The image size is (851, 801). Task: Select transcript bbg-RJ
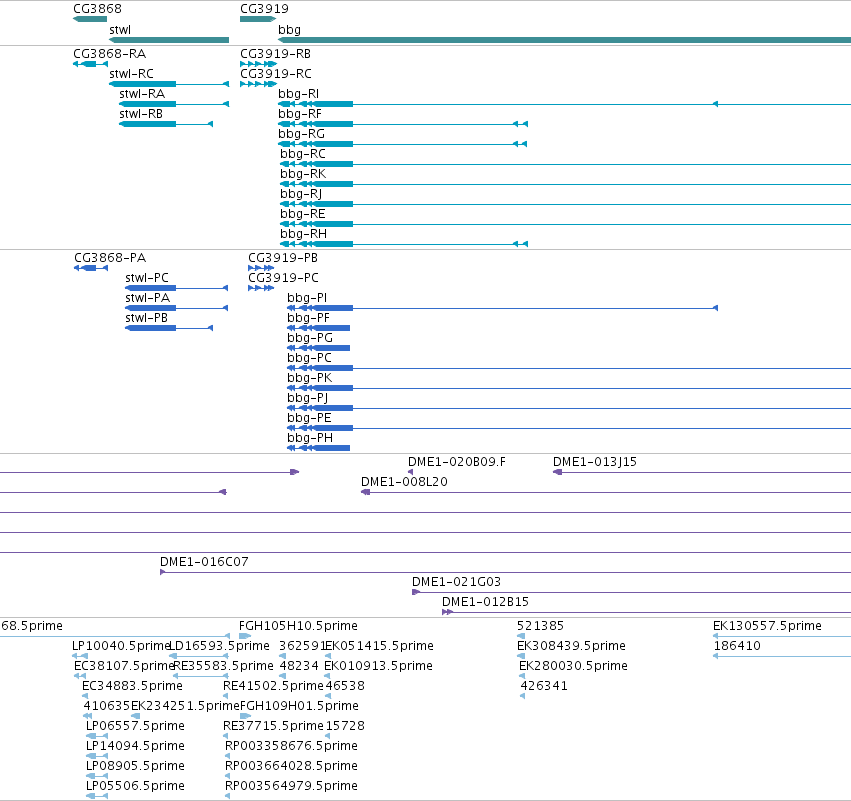[301, 194]
